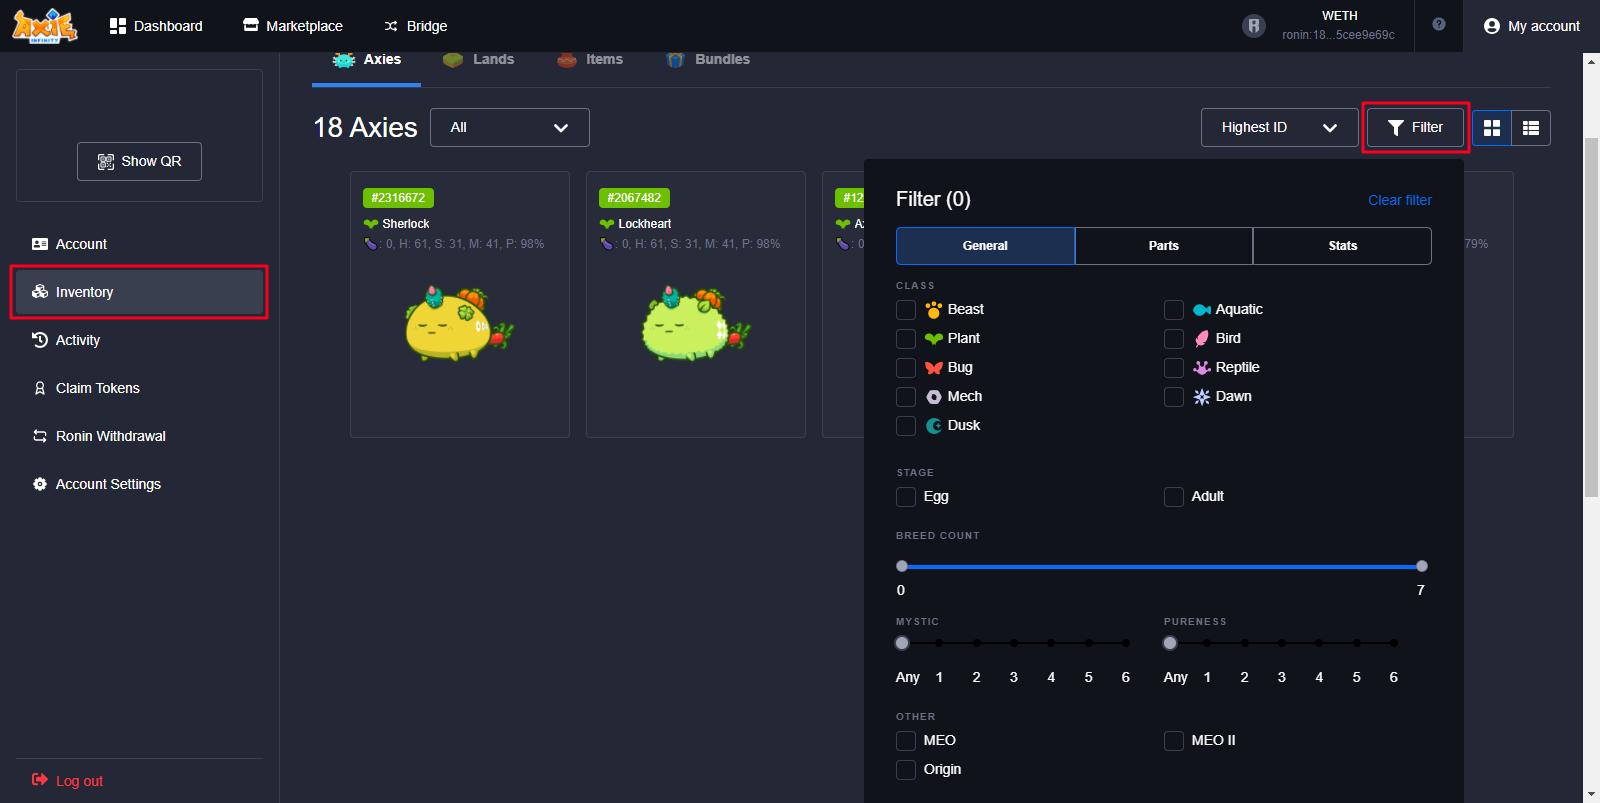
Task: Show the QR code
Action: click(139, 161)
